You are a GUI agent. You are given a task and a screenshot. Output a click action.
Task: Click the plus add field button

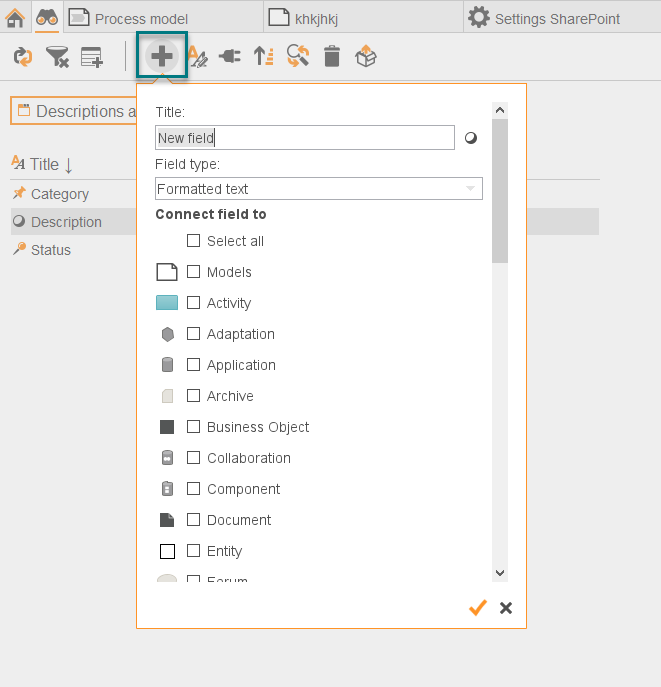pos(162,56)
